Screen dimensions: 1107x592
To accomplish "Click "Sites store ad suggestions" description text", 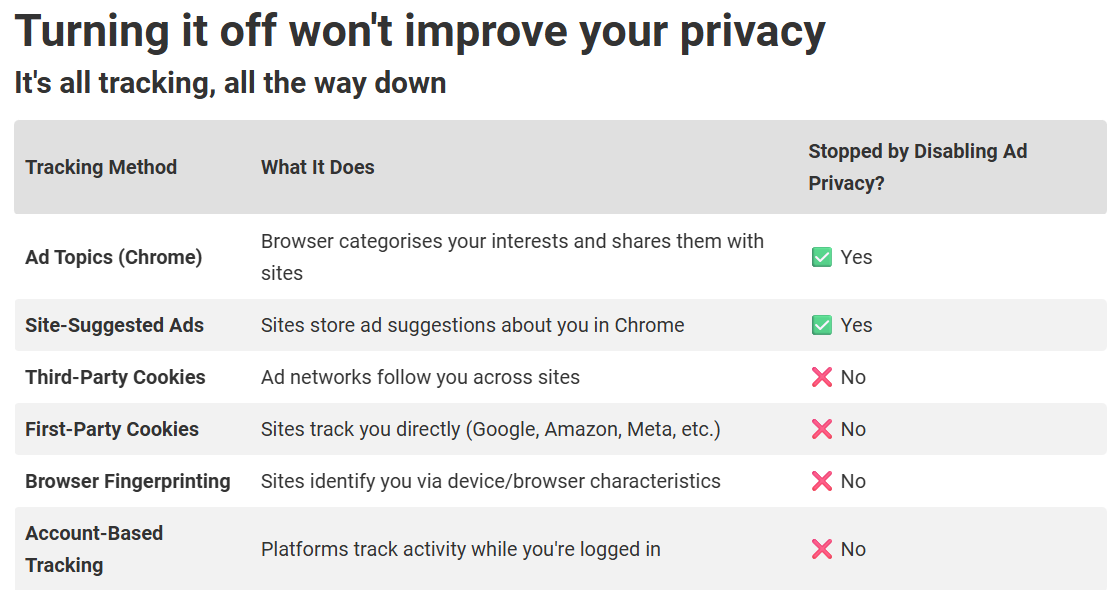I will tap(472, 325).
